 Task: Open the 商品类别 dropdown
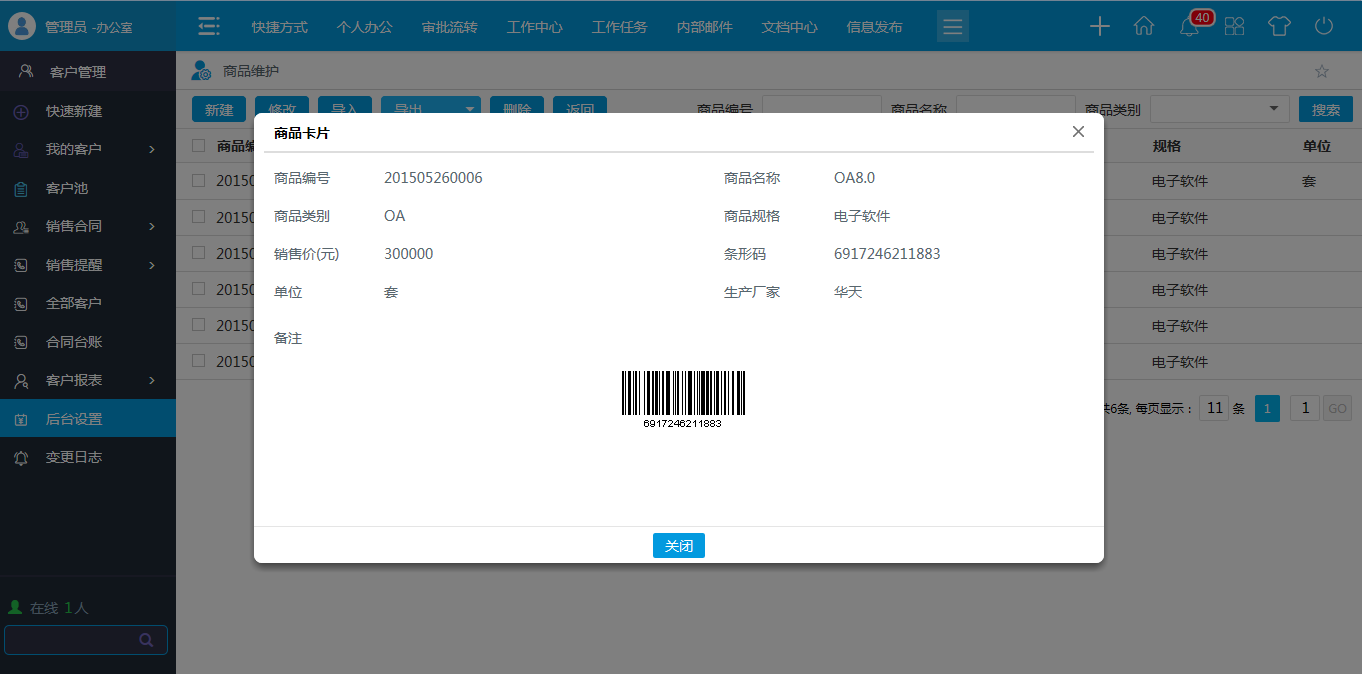(1273, 108)
